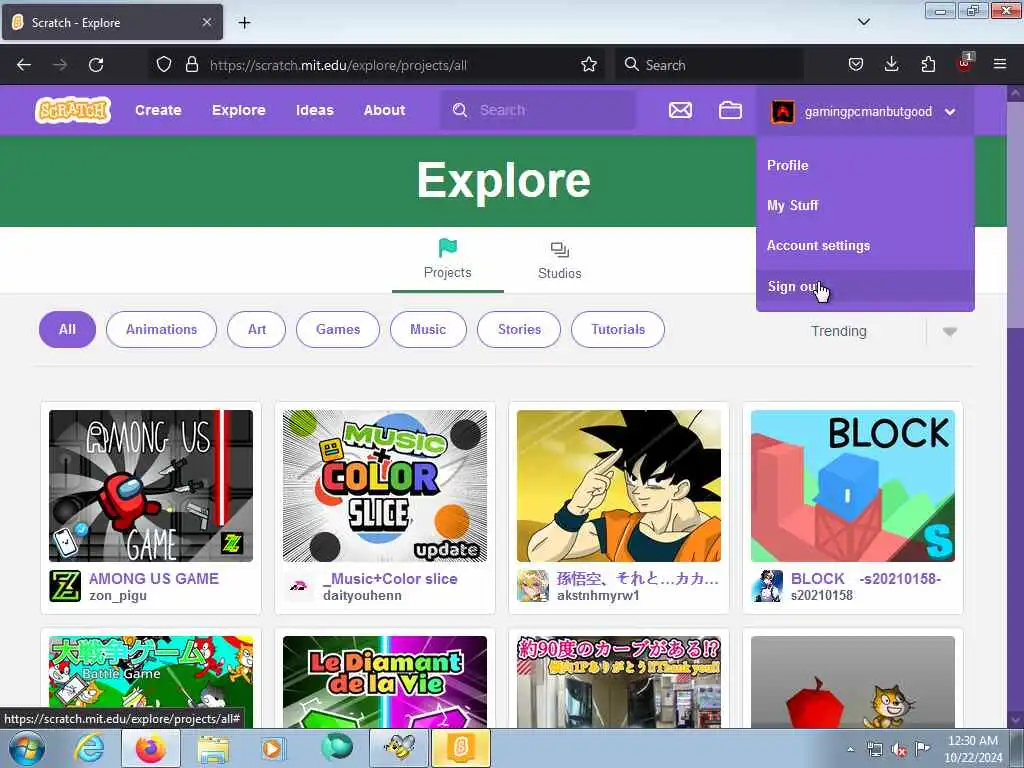Switch to Firefox in the taskbar
Image resolution: width=1024 pixels, height=768 pixels.
coord(151,748)
